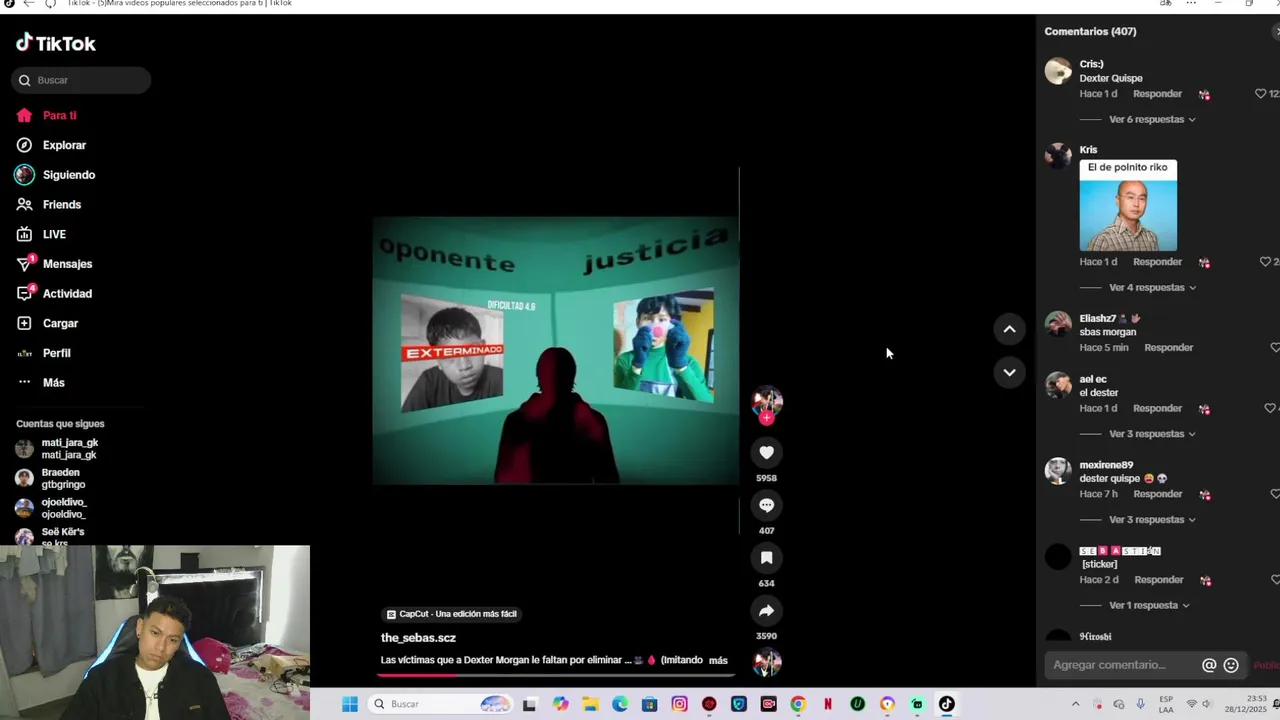Viewport: 1280px width, 720px height.
Task: Reply to ael ec comment
Action: point(1157,408)
